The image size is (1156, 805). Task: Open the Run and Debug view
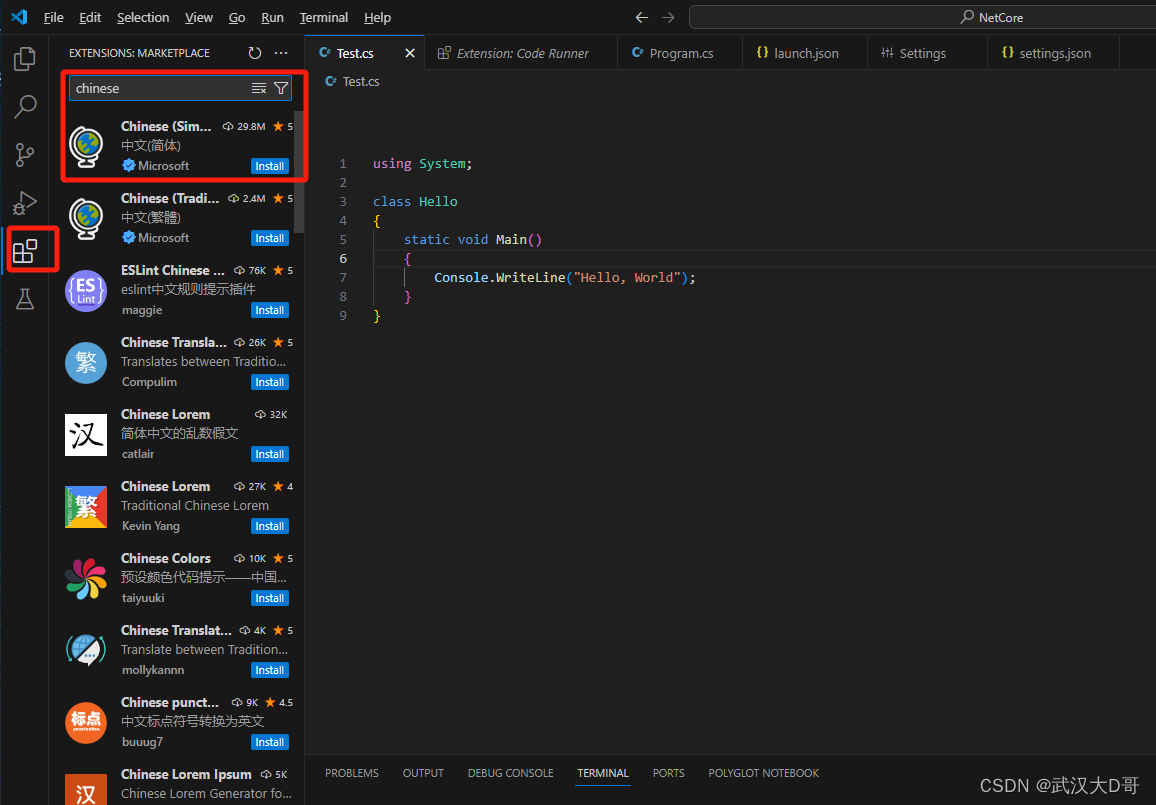[x=25, y=203]
